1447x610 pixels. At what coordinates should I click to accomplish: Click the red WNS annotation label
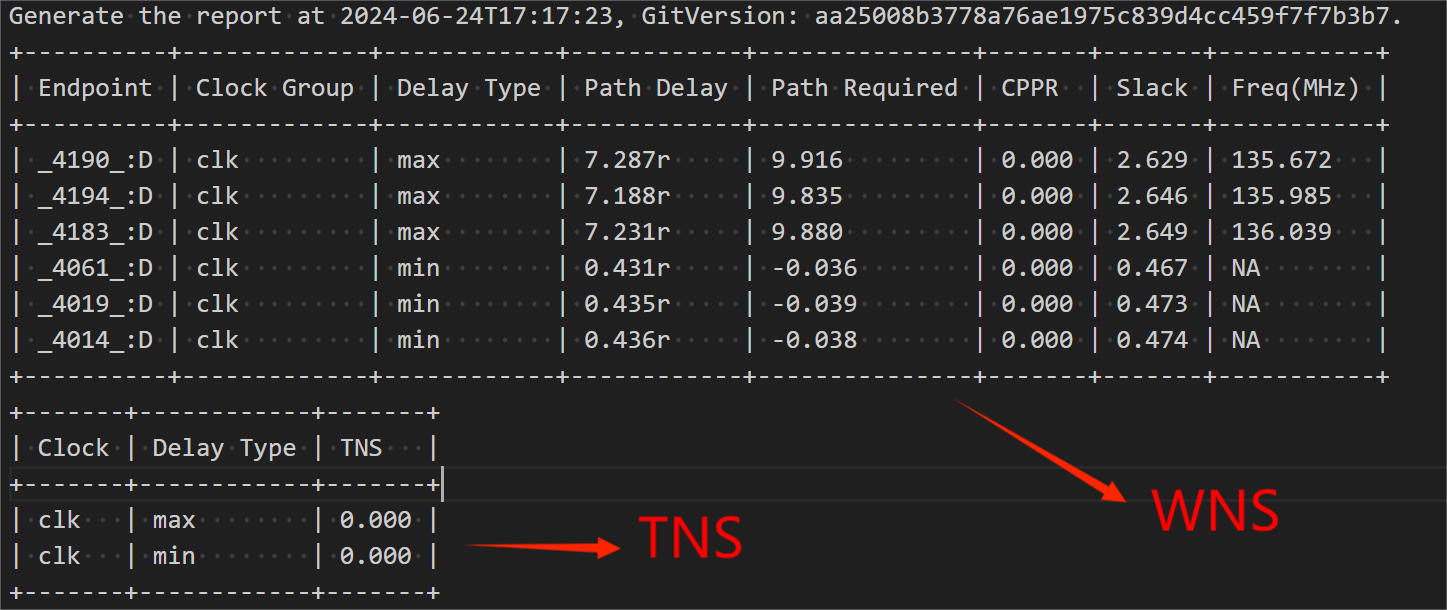point(1215,510)
